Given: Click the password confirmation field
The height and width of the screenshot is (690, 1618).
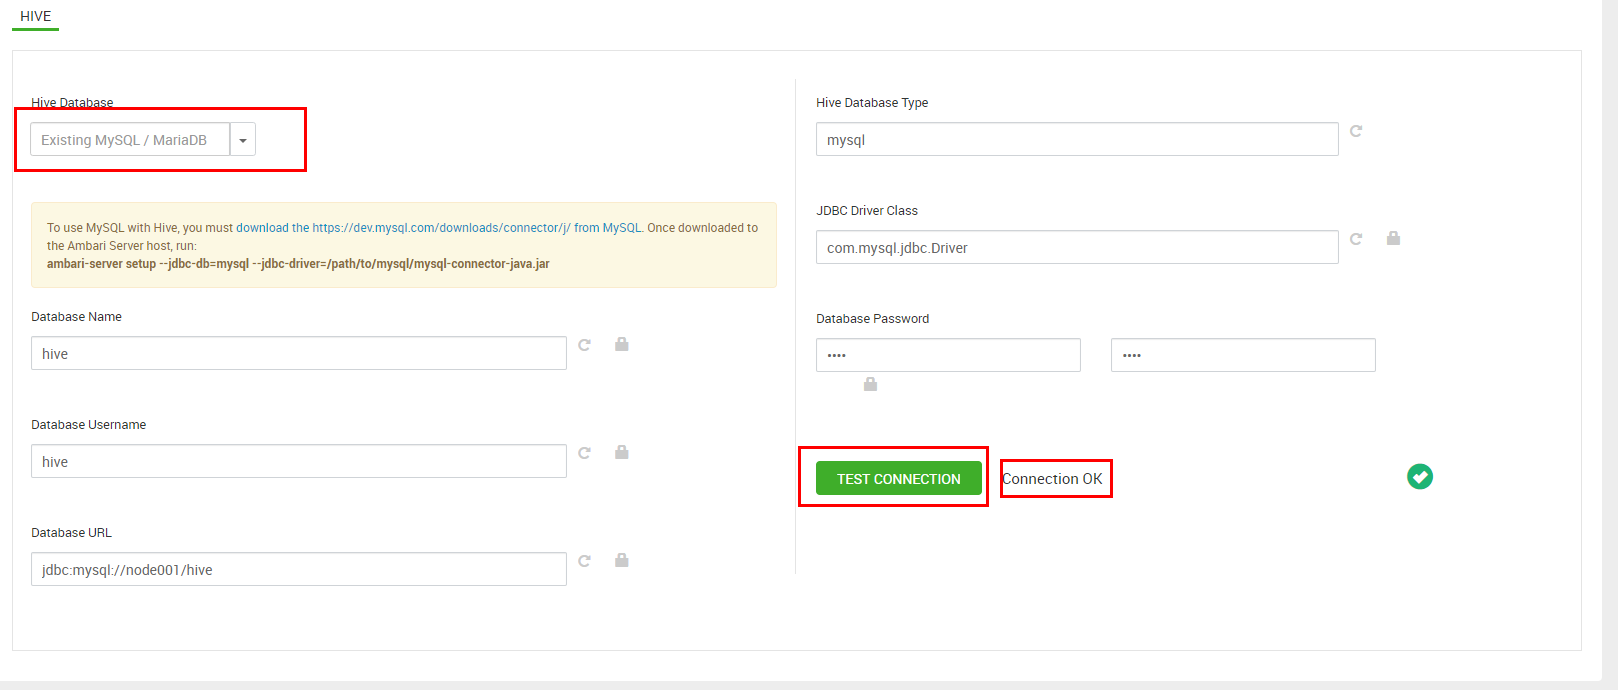Looking at the screenshot, I should (1242, 355).
